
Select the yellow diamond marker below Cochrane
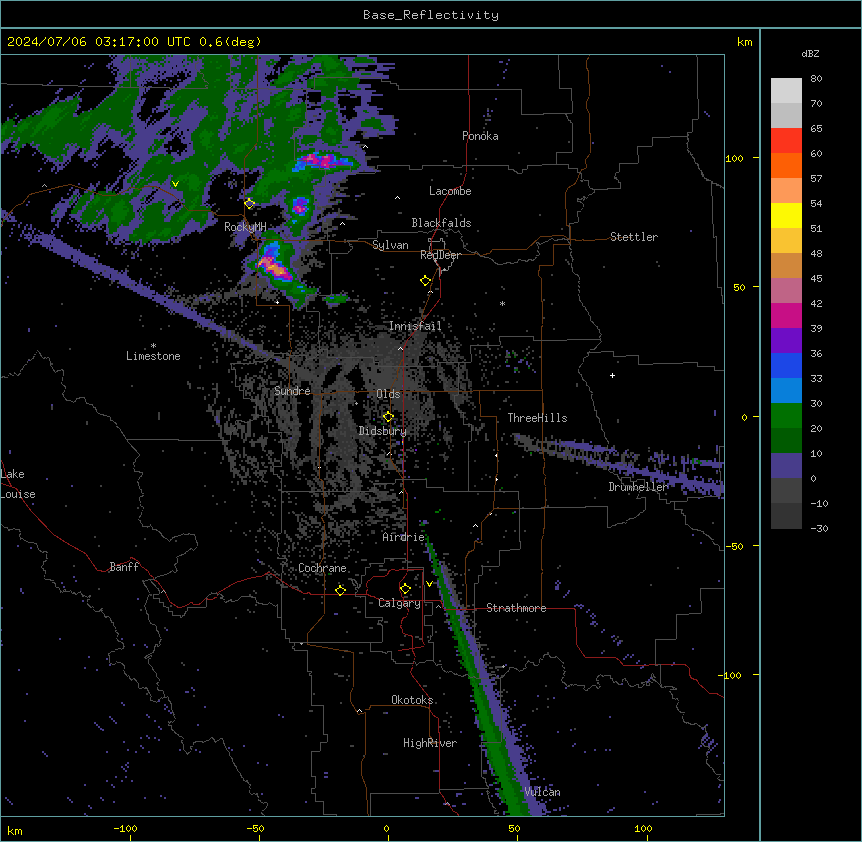[x=340, y=590]
